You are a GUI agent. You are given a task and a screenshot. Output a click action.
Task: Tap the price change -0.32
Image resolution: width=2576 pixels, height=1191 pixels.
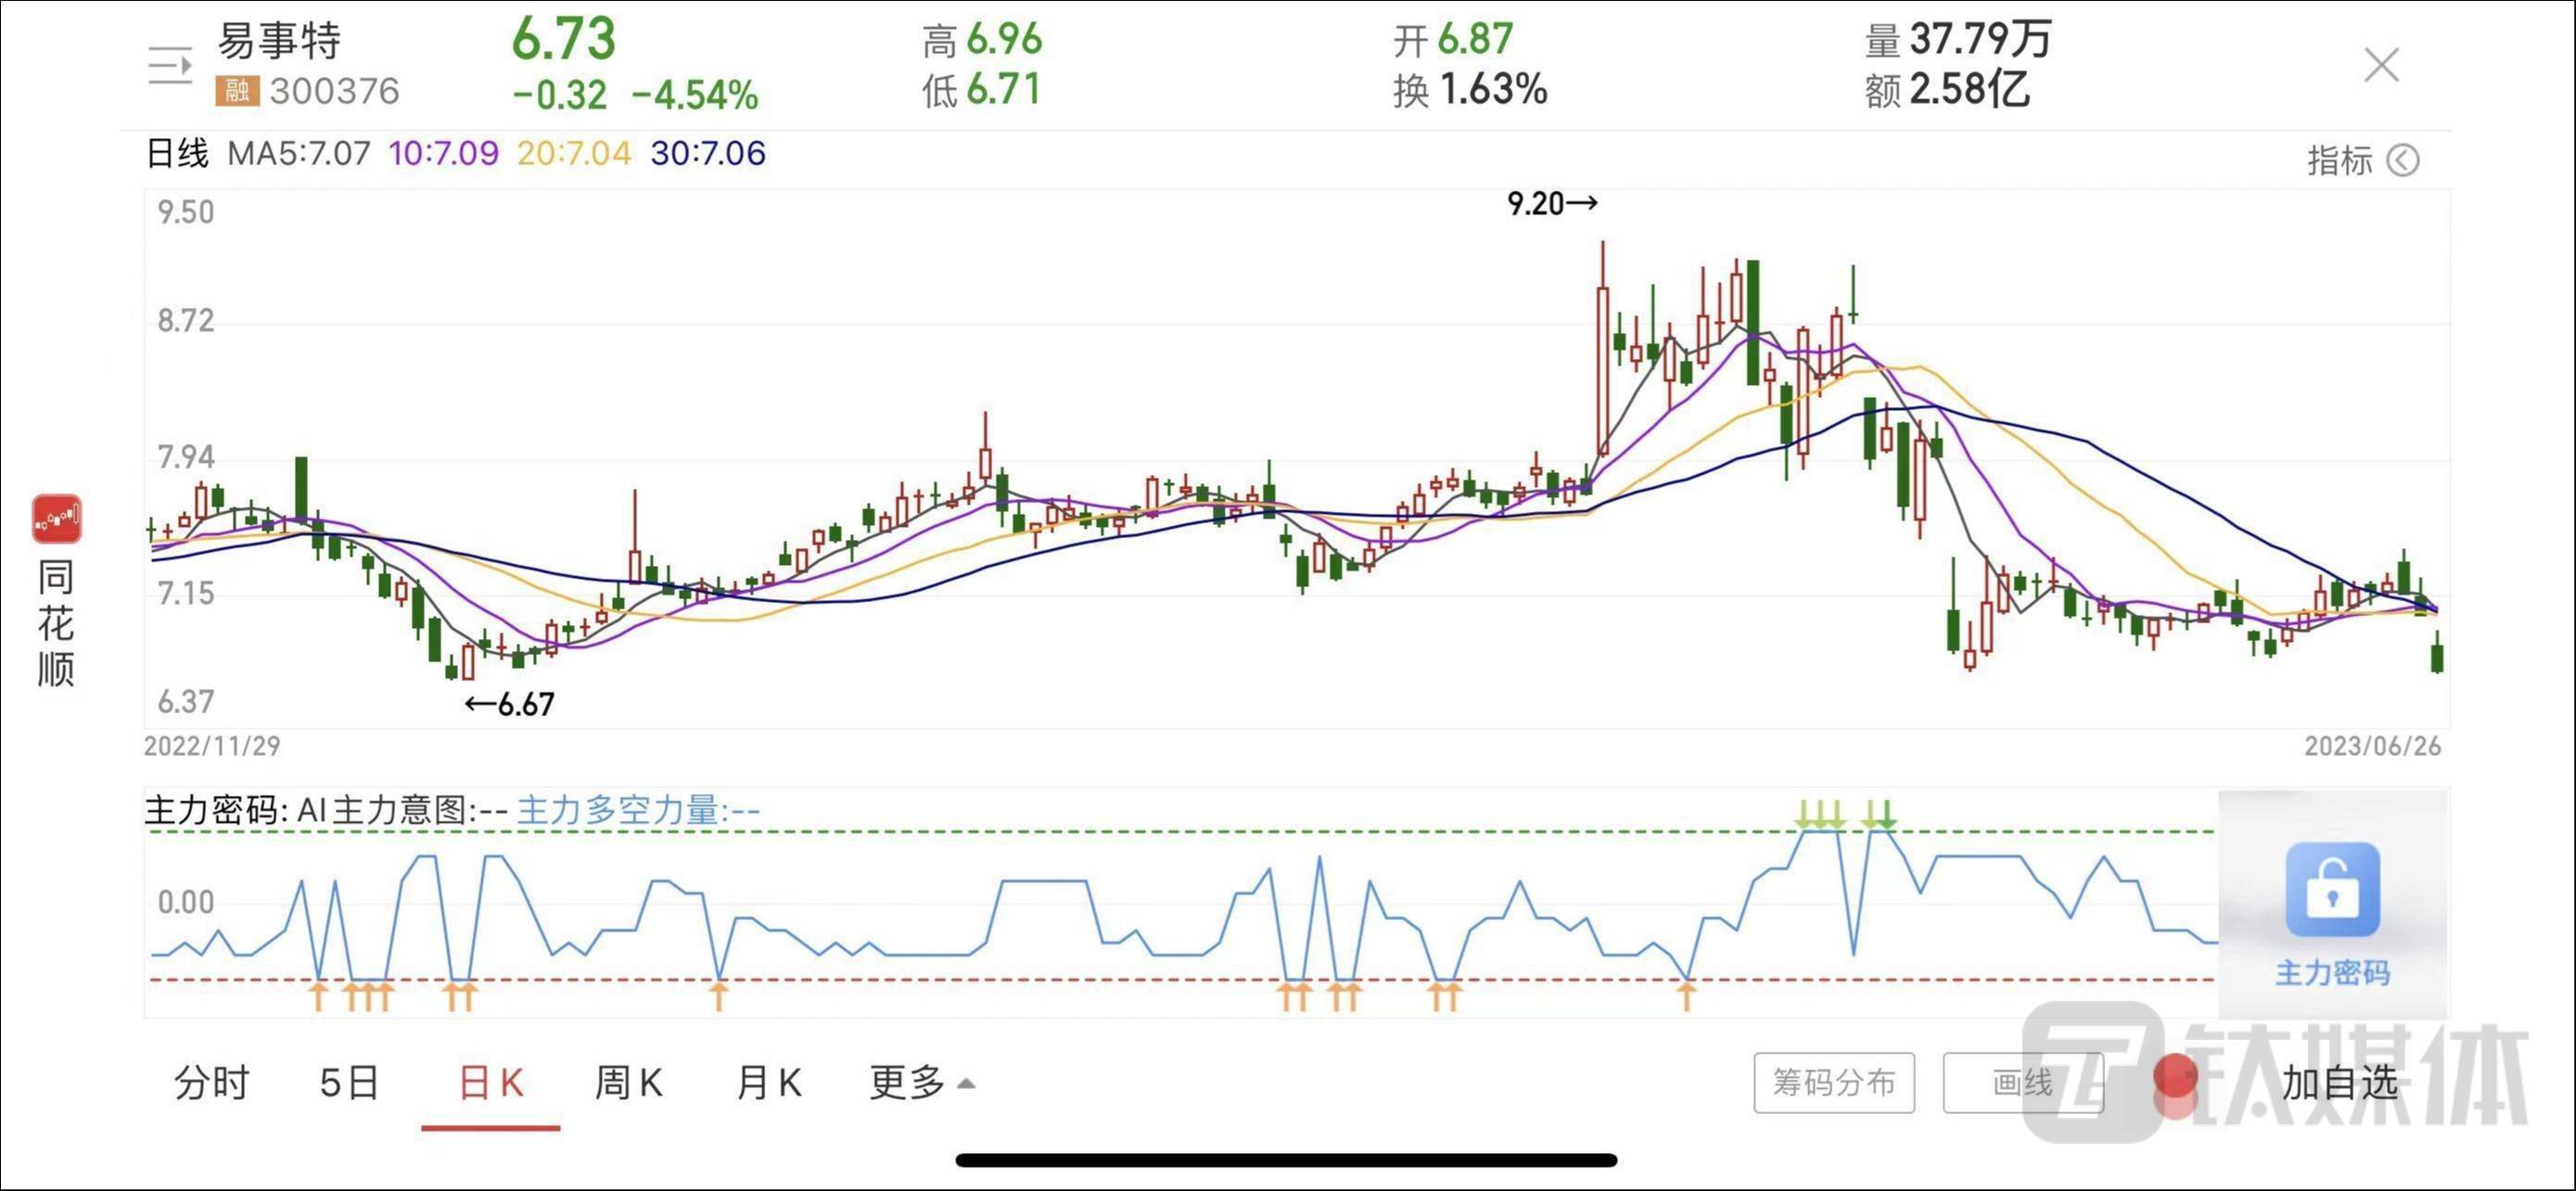[560, 96]
